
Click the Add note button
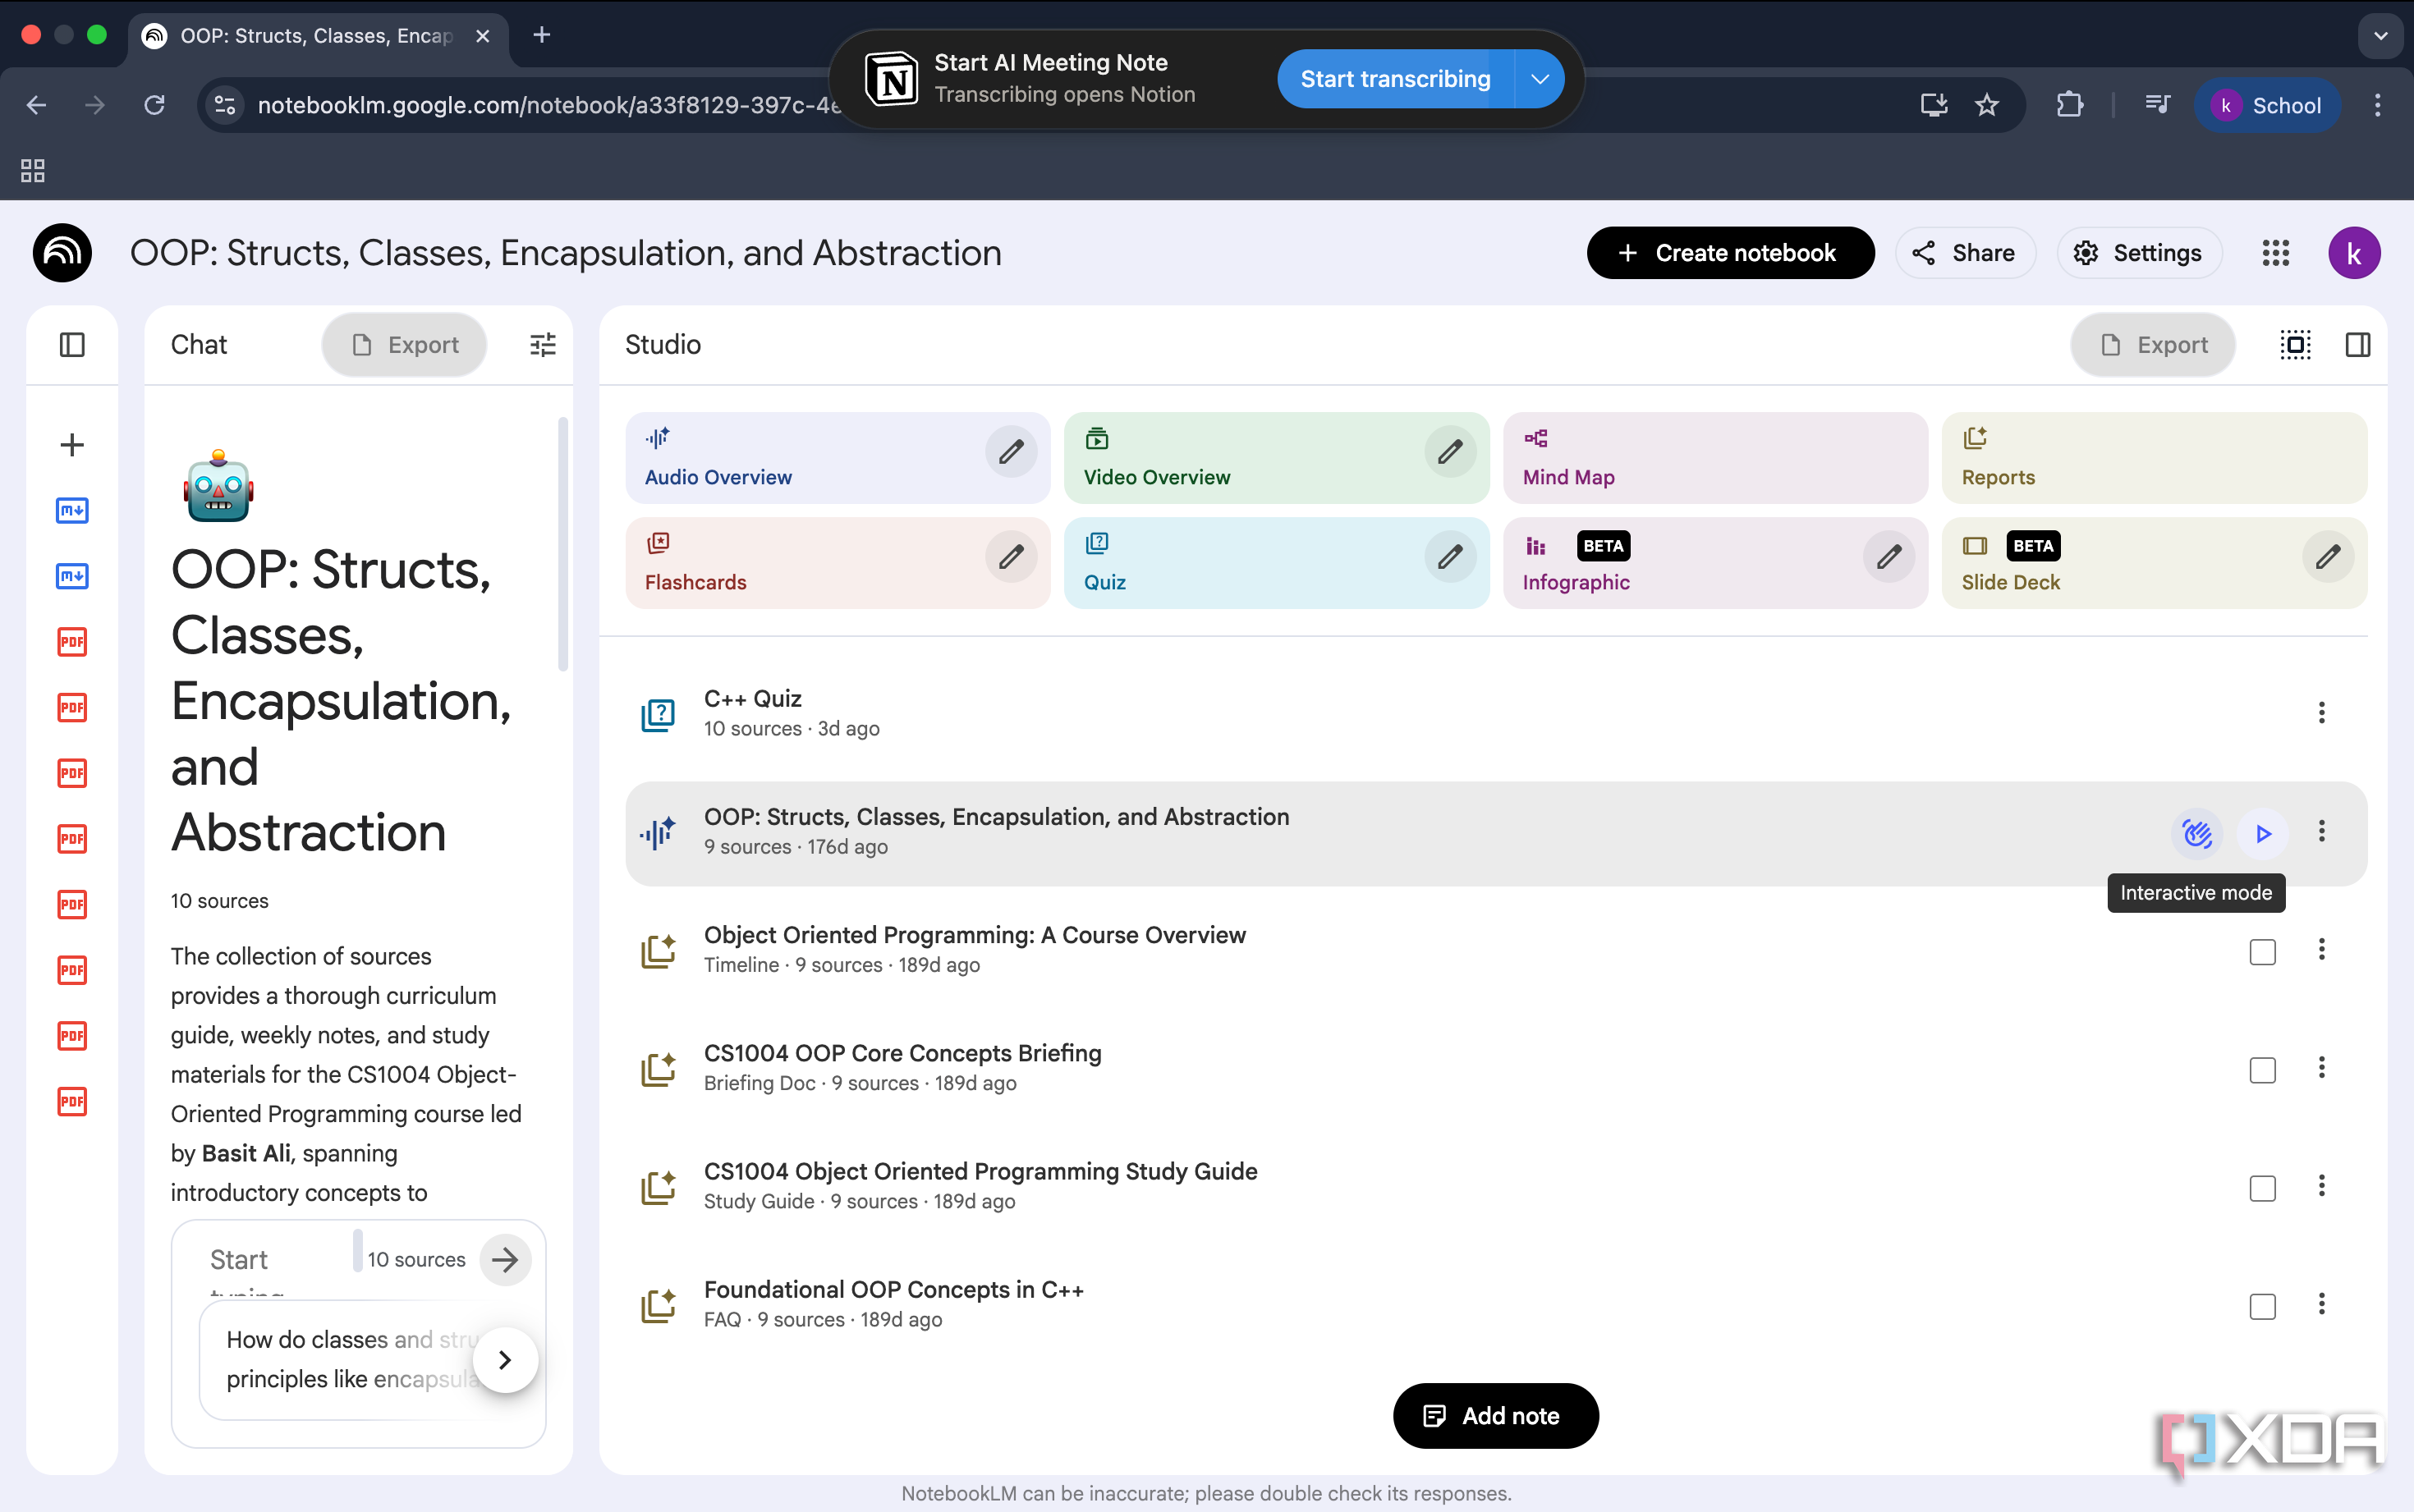[1495, 1415]
